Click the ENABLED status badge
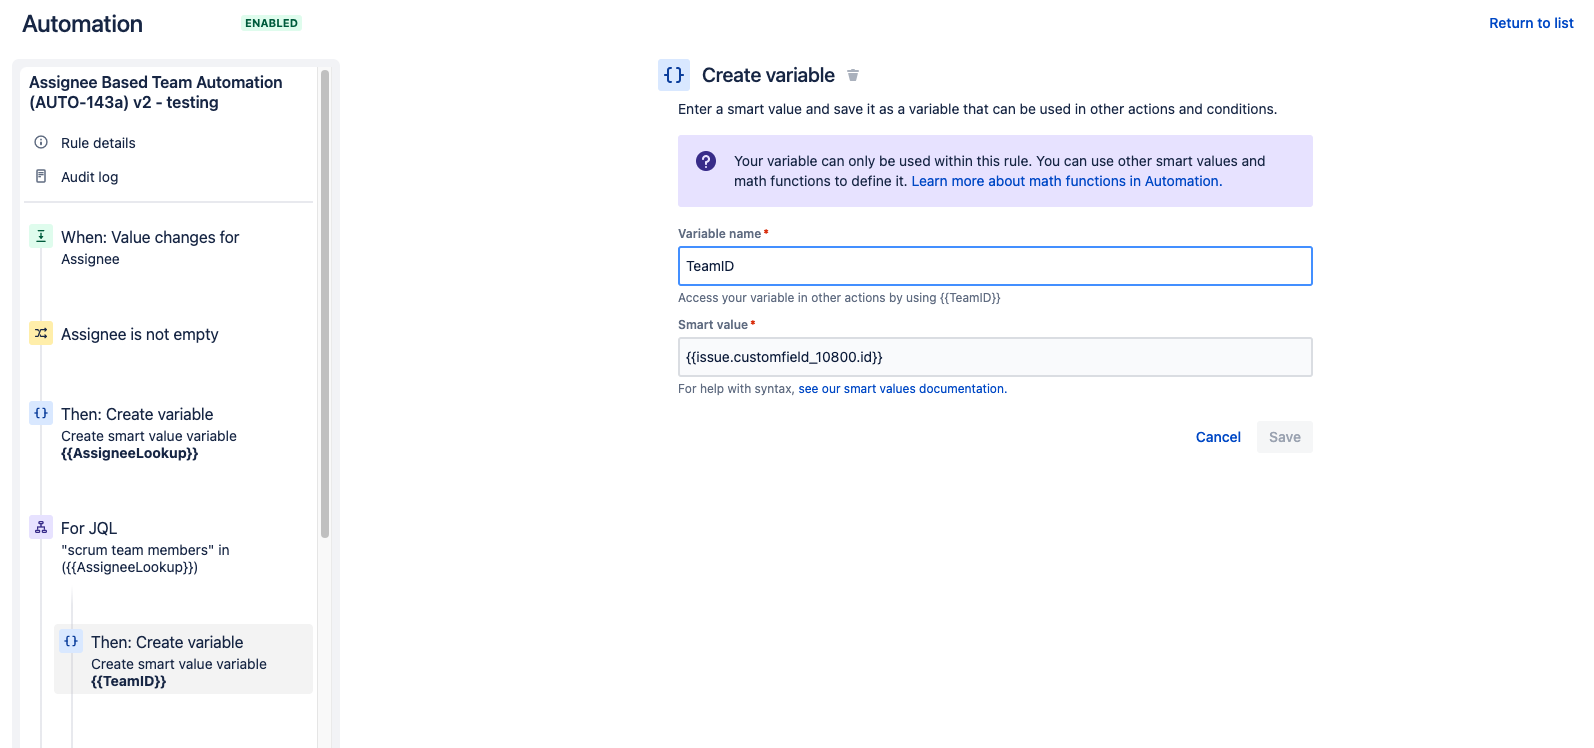 [271, 23]
